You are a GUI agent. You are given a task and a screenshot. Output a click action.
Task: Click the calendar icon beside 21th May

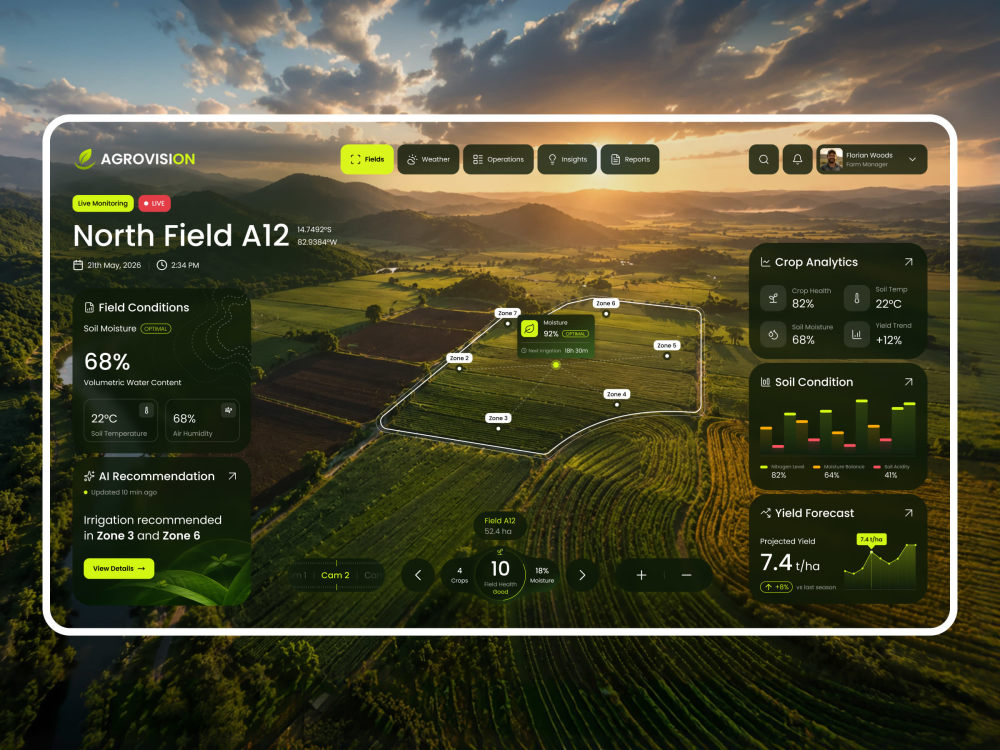(78, 265)
